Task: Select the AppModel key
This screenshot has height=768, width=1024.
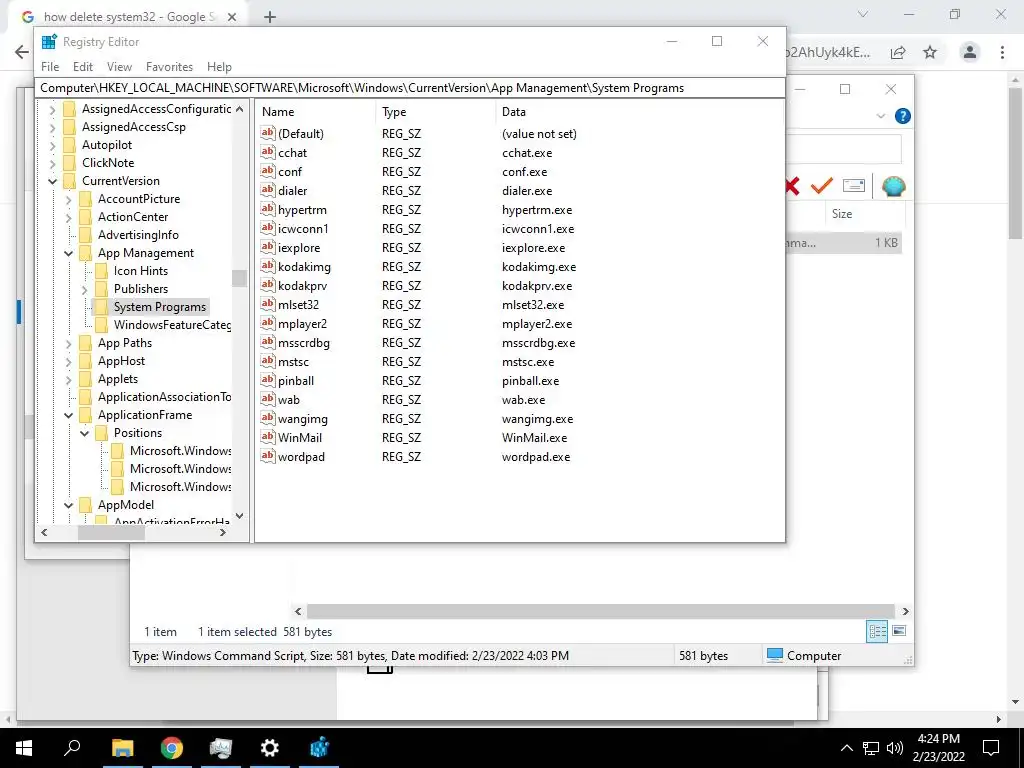Action: pos(126,505)
